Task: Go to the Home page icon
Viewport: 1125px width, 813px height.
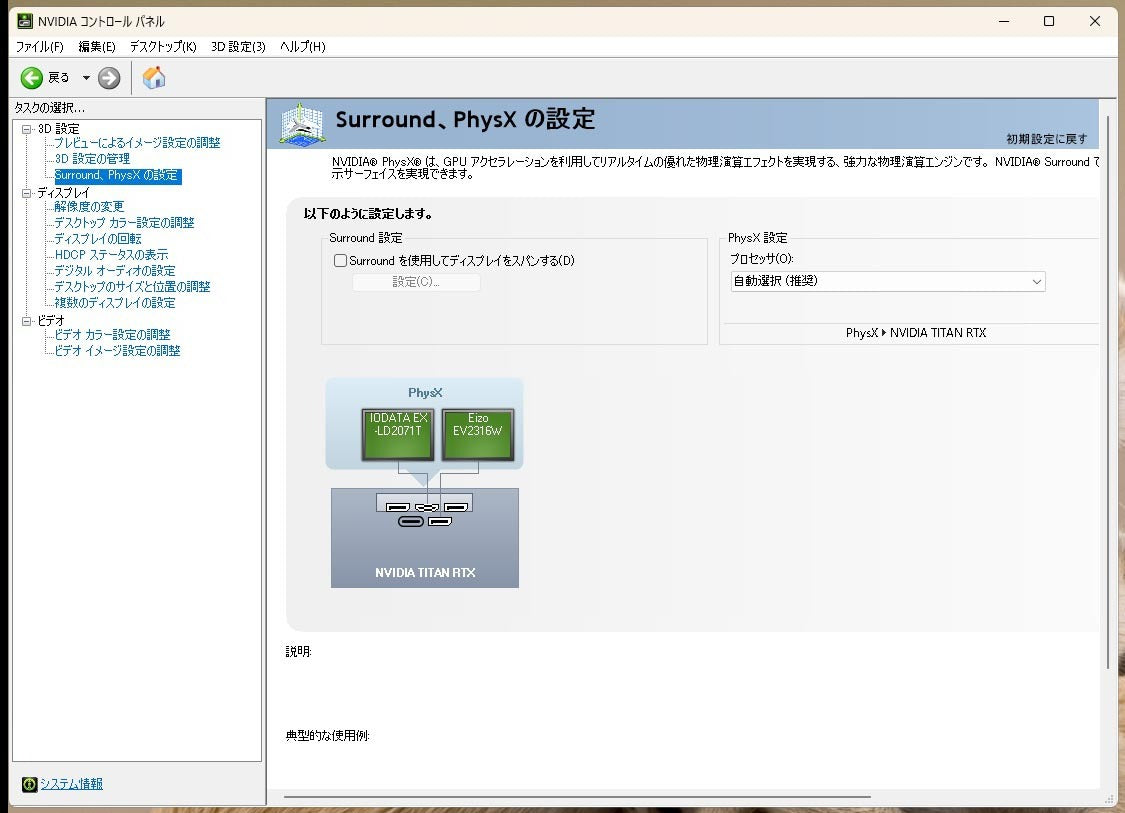Action: click(154, 77)
